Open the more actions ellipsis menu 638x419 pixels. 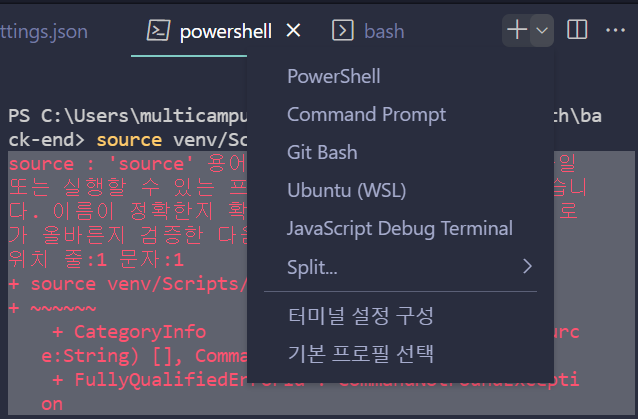(615, 30)
